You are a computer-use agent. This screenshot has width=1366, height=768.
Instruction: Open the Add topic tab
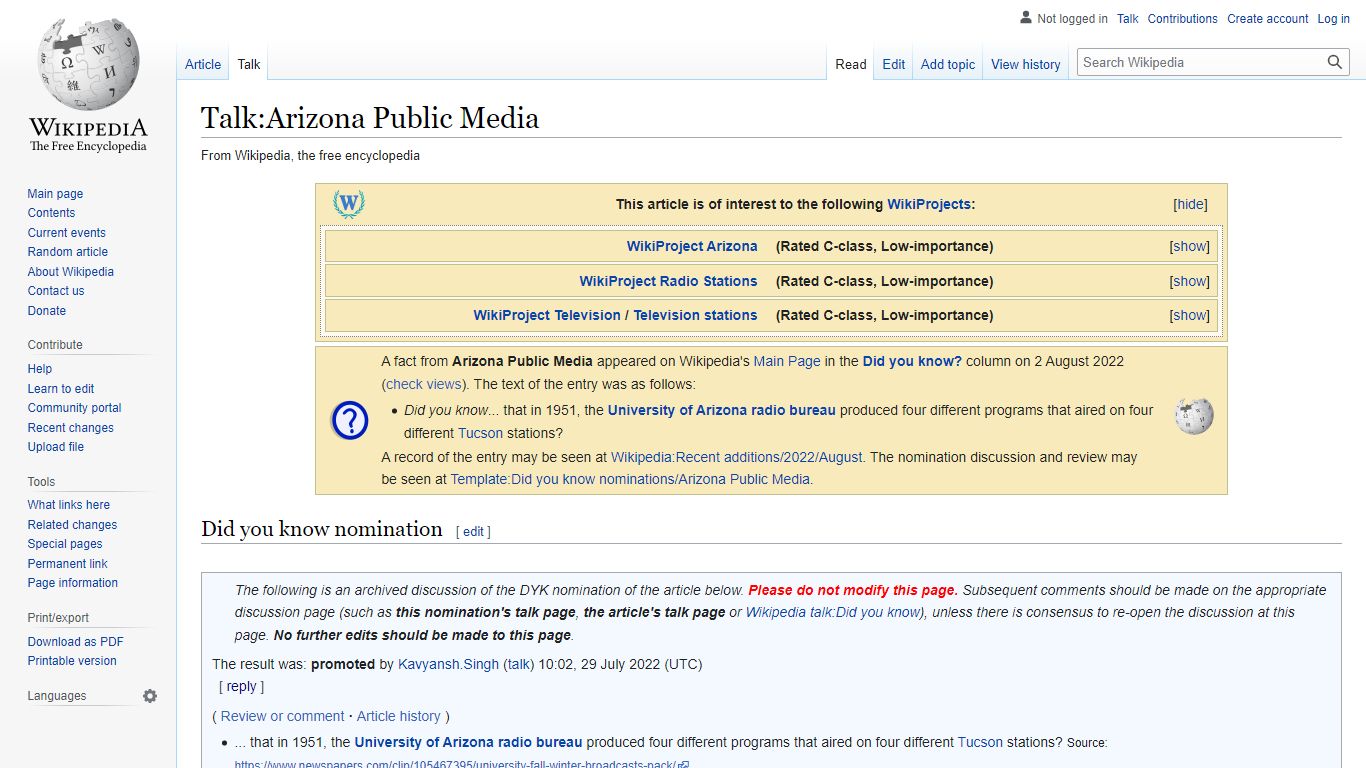click(948, 64)
